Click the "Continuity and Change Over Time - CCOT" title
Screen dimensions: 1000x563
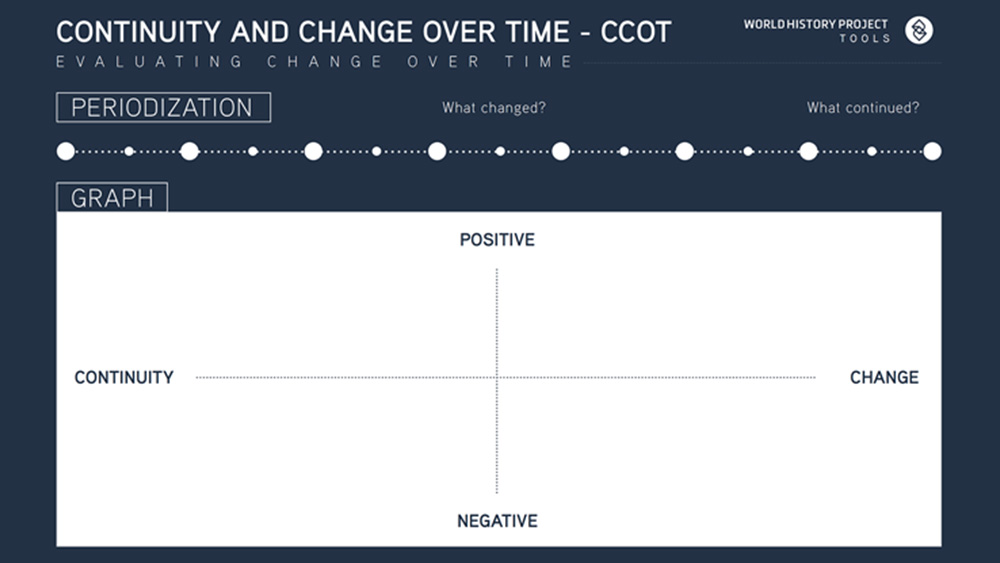click(x=363, y=31)
